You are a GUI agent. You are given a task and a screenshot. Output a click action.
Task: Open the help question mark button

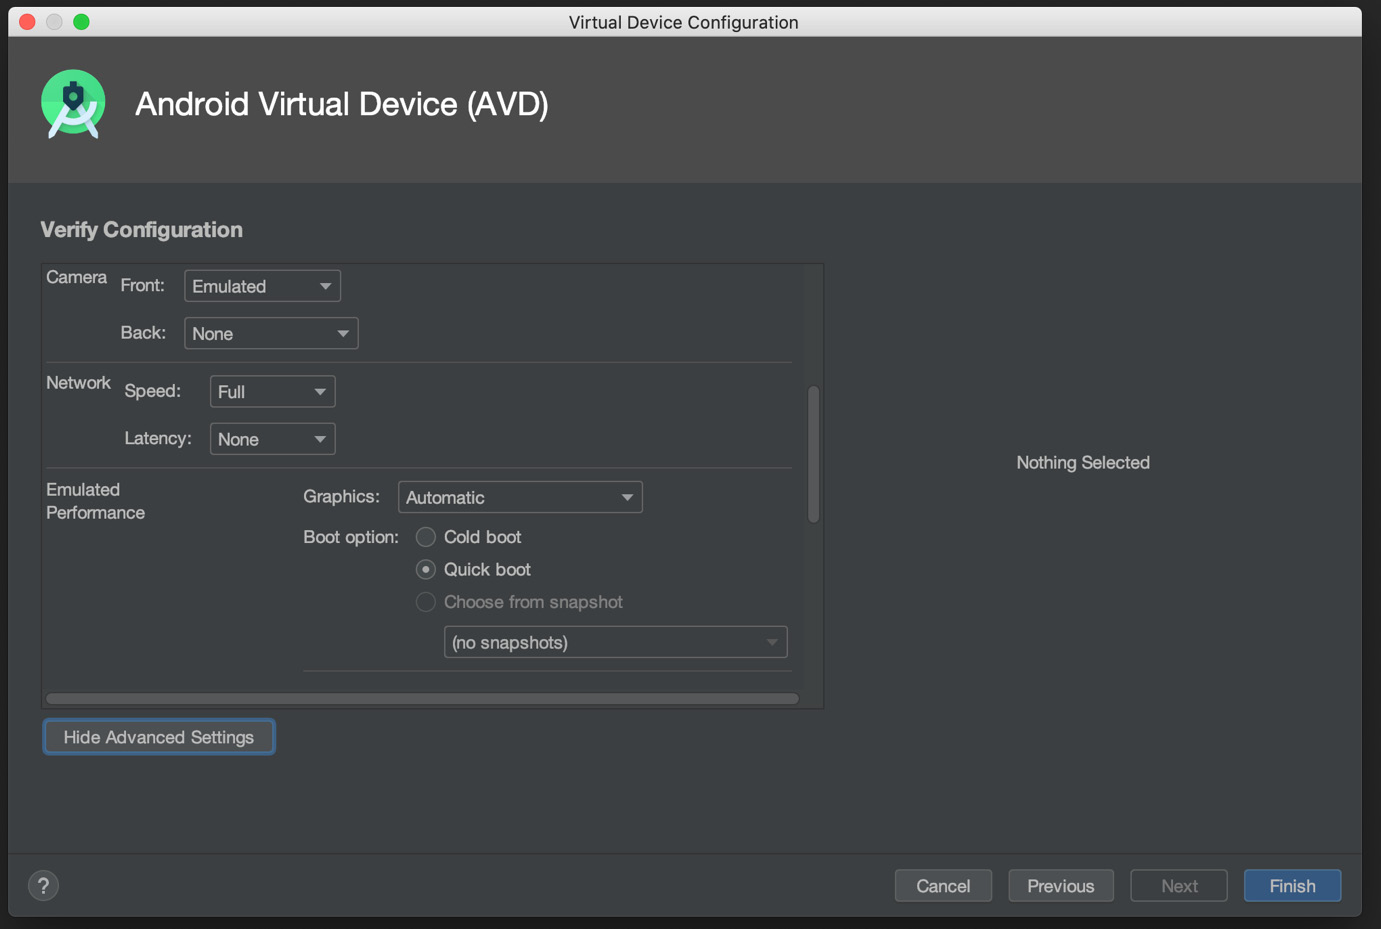(43, 886)
